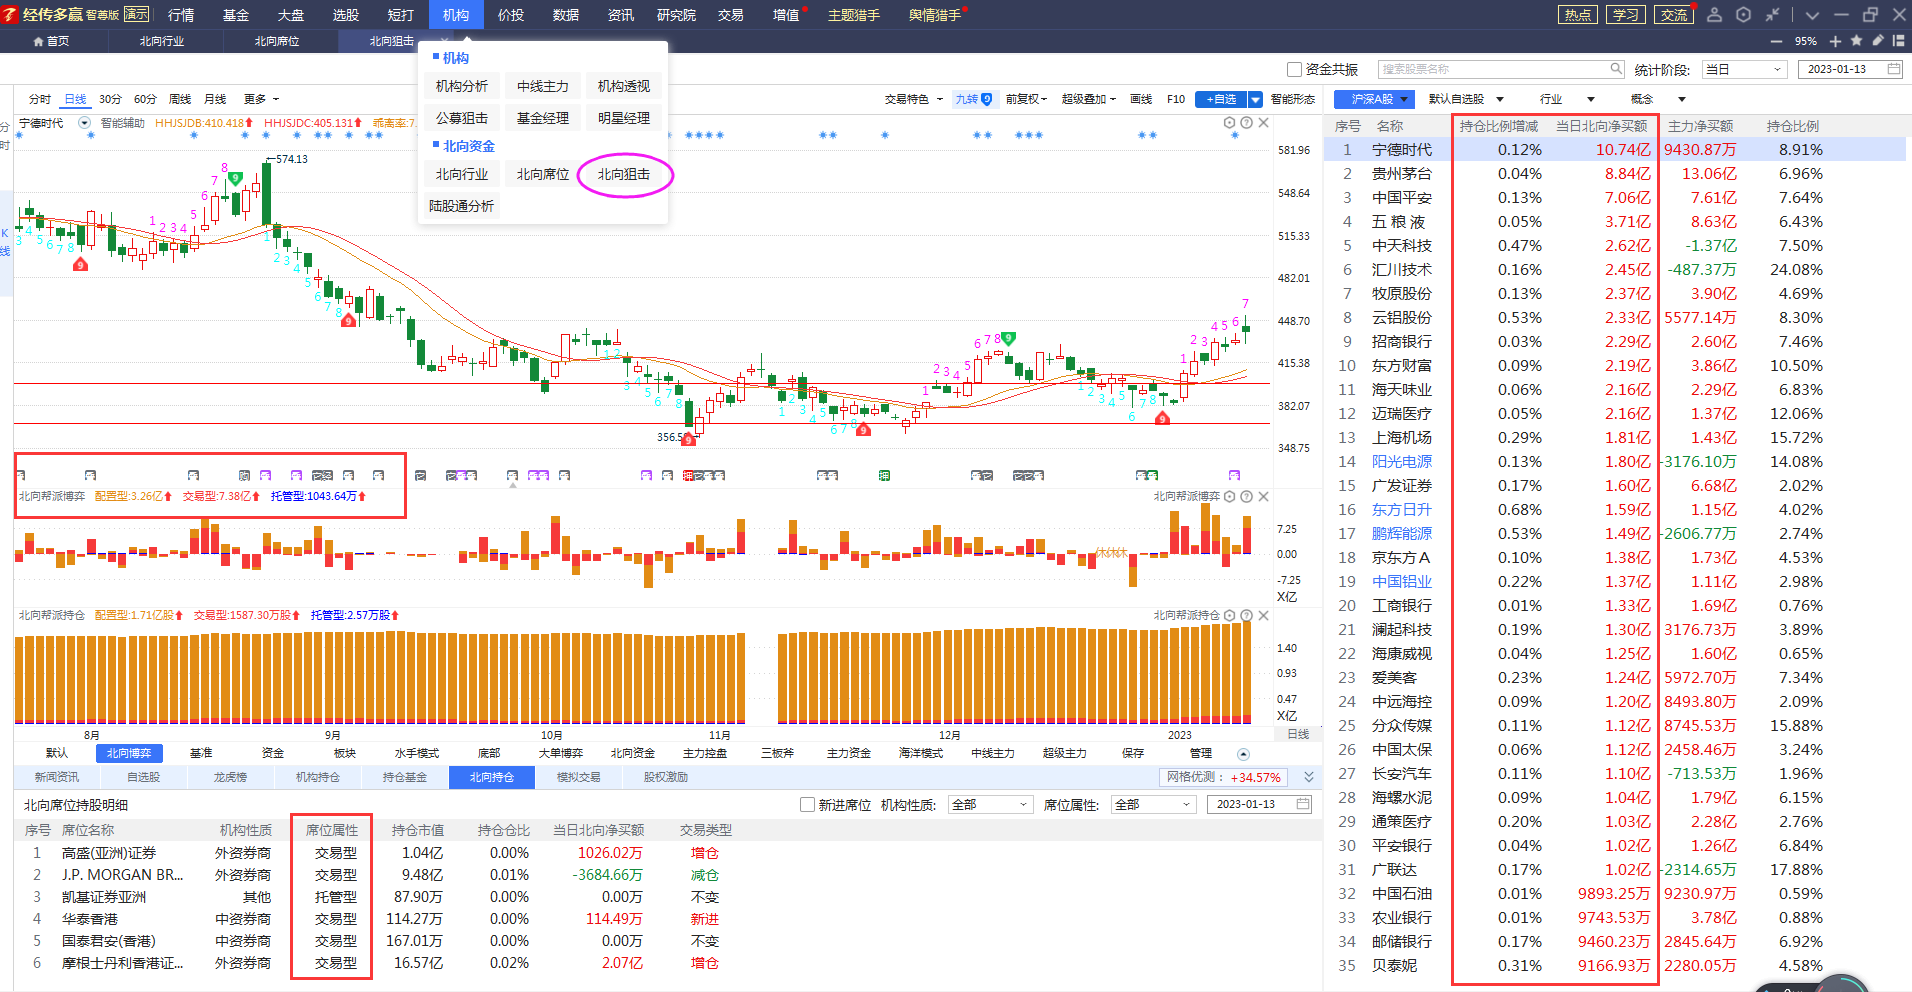
Task: Select the 周线 chart period
Action: 180,99
